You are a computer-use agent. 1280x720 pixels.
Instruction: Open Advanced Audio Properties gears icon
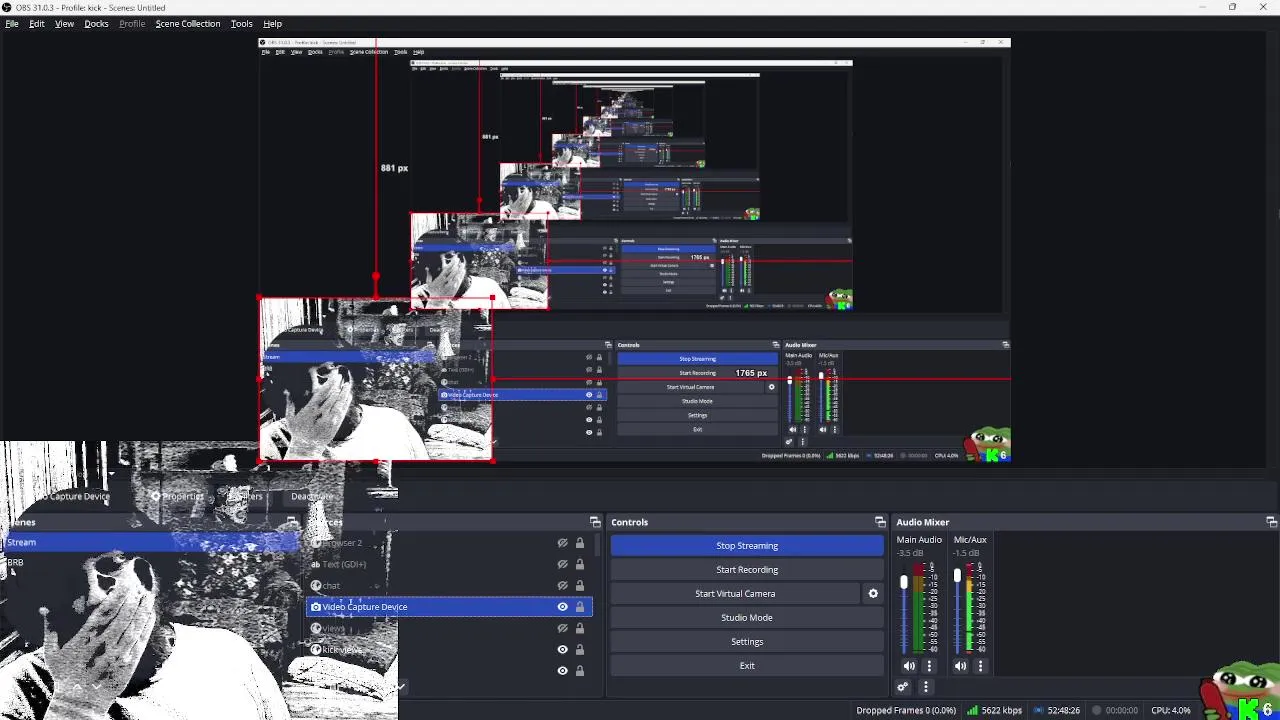coord(902,687)
